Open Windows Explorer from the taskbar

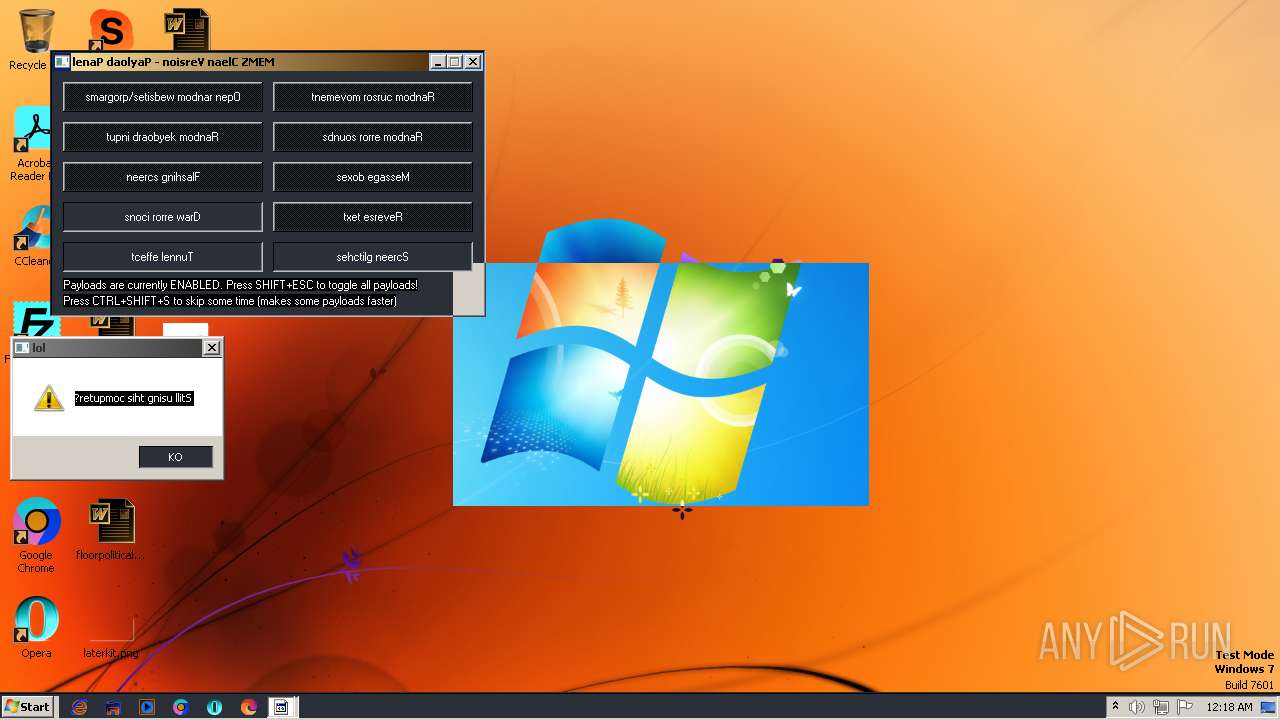pos(113,707)
